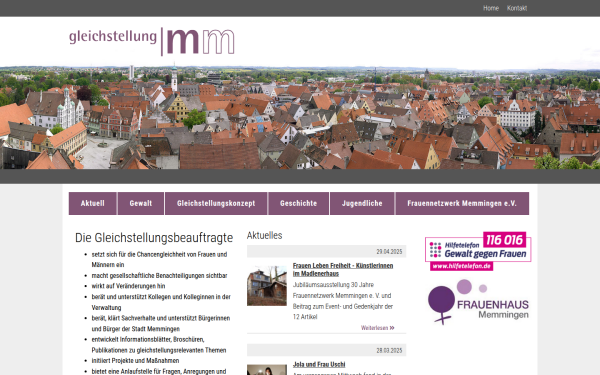Click the Die Gleichstellungsbeauftragte heading
Viewport: 600px width, 375px height.
[x=154, y=238]
